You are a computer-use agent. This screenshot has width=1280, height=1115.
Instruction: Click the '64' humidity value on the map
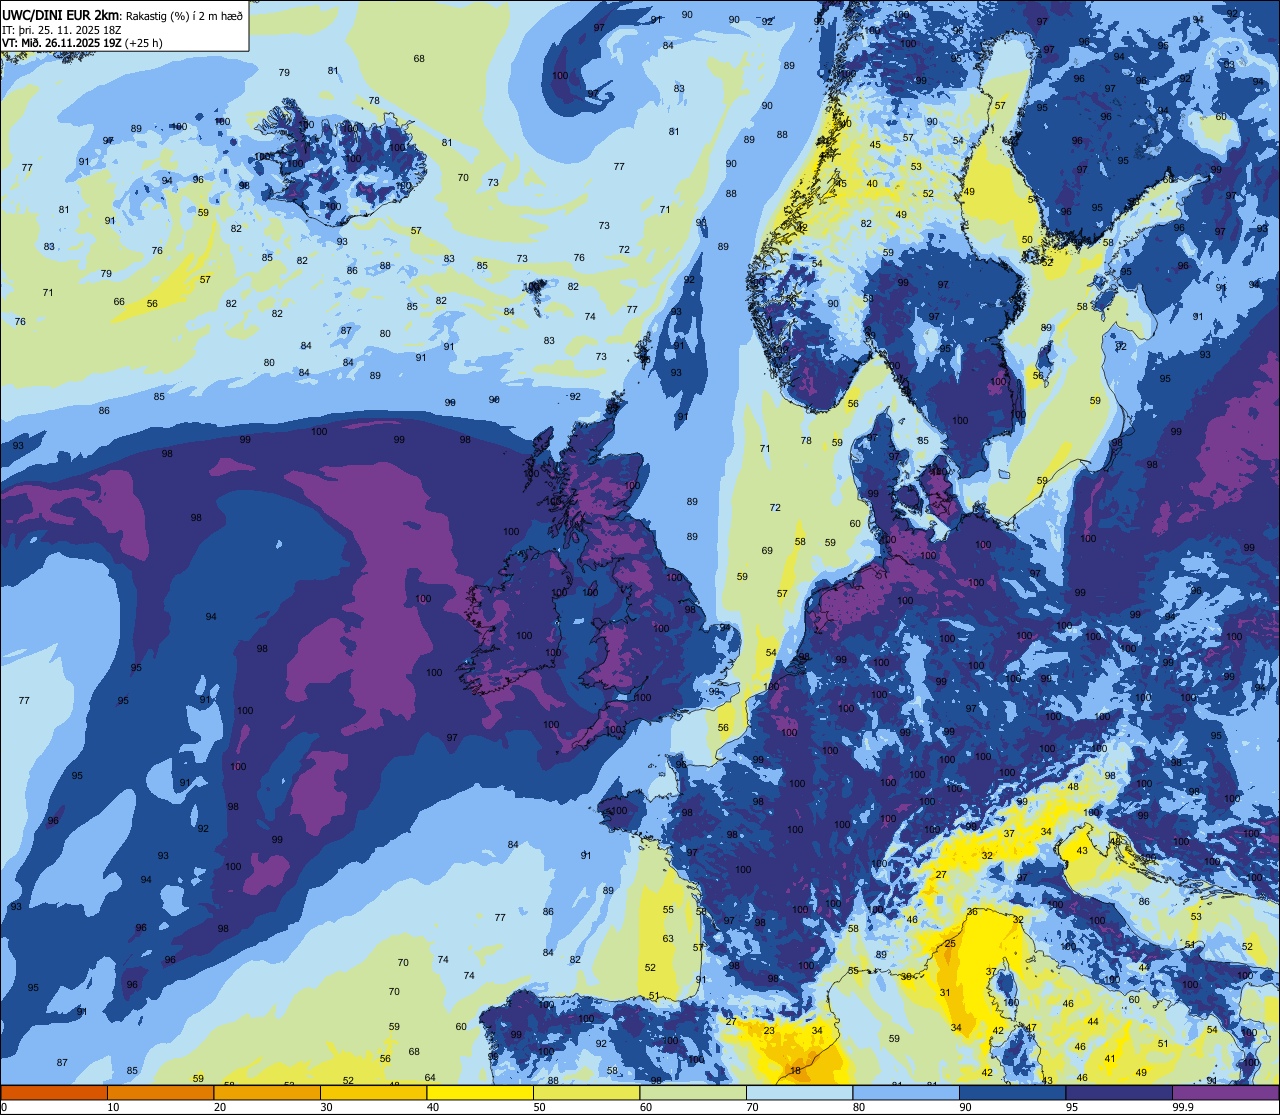coord(430,1077)
